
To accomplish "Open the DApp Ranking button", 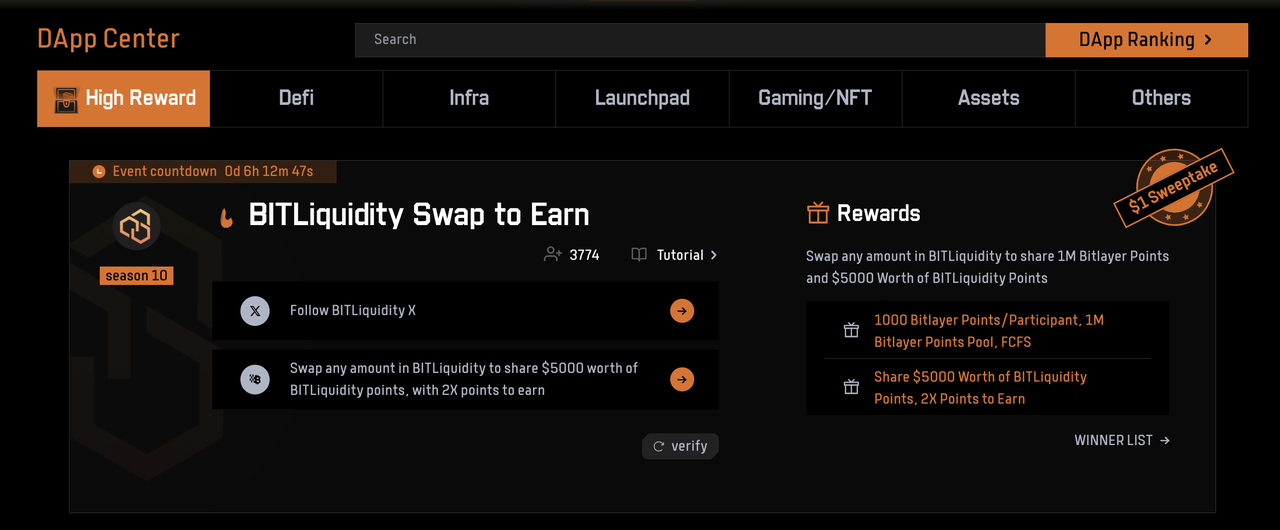I will click(x=1146, y=40).
